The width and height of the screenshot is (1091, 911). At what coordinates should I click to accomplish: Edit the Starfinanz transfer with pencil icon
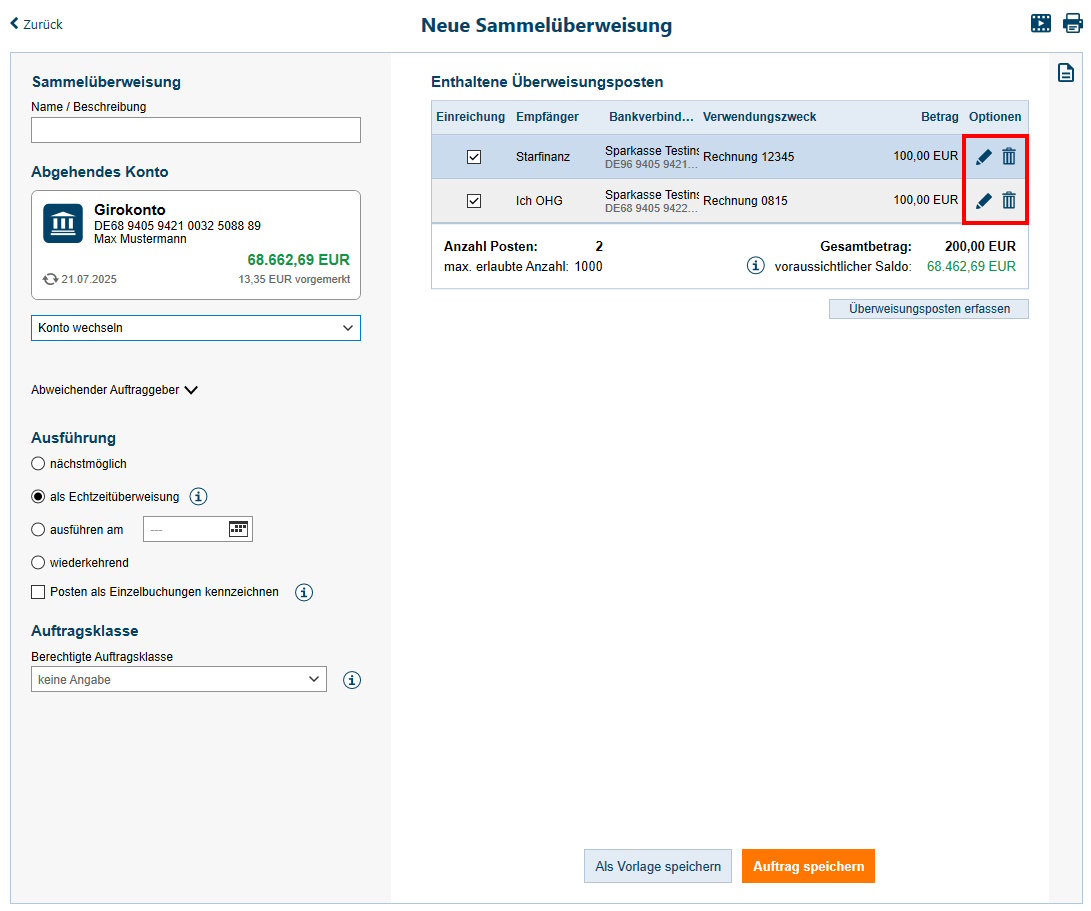(x=984, y=157)
